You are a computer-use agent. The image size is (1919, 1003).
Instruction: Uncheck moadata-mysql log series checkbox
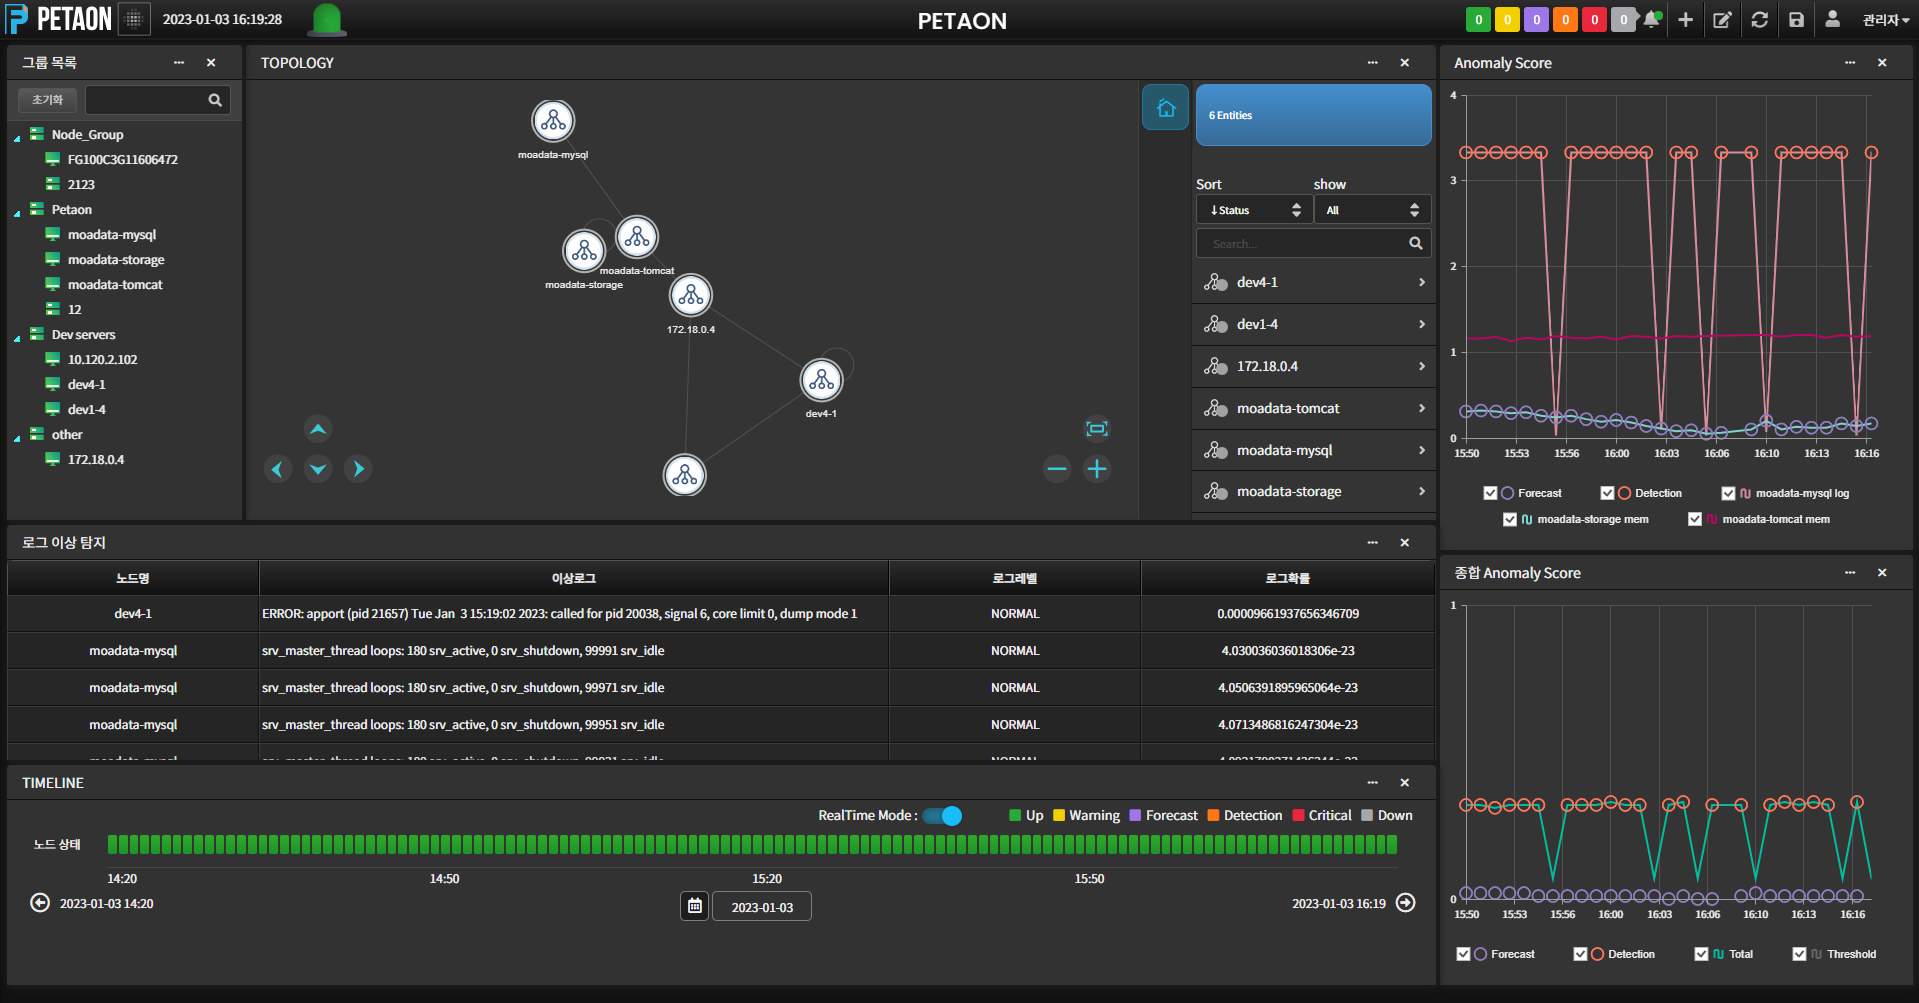(1728, 493)
